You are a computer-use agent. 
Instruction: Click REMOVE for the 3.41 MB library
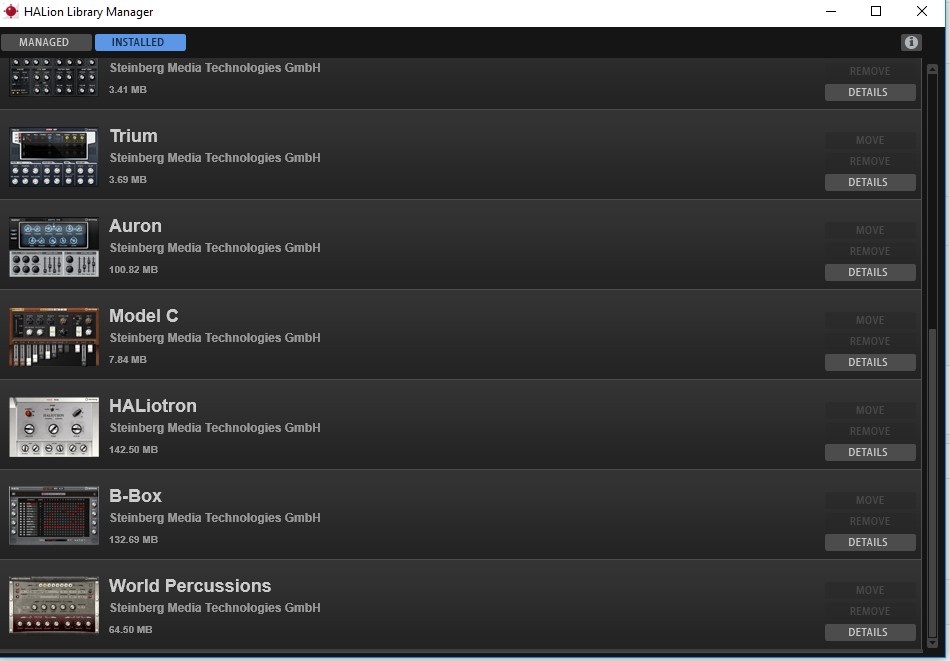tap(870, 71)
